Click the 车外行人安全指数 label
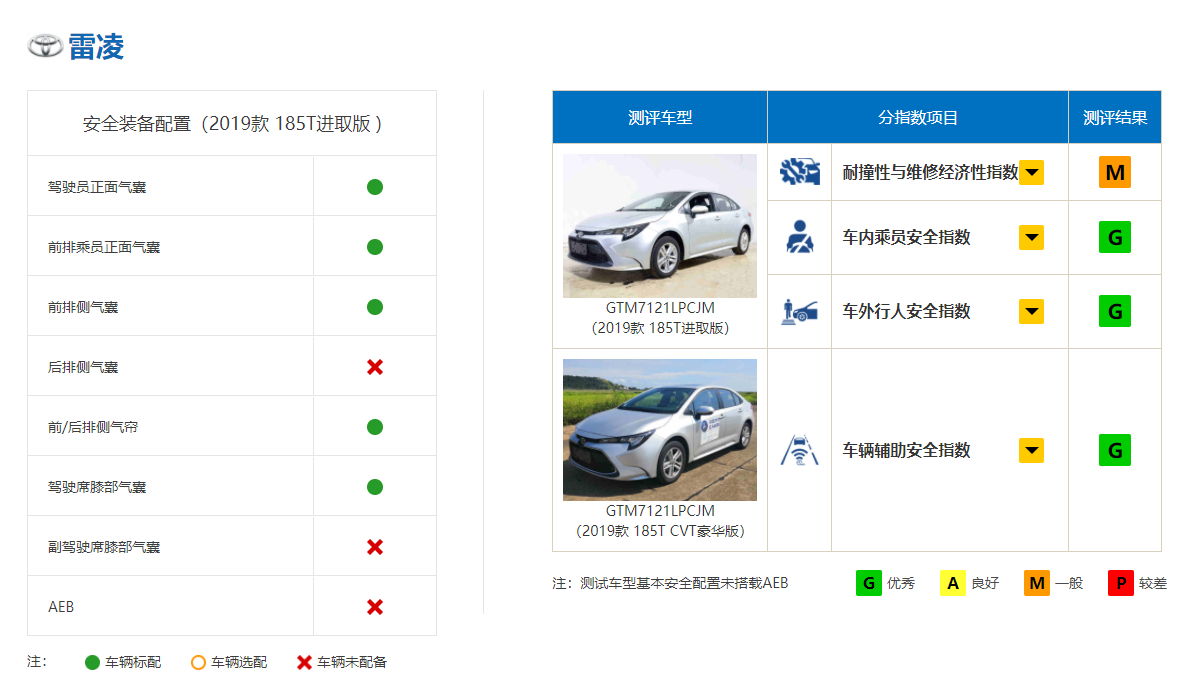The image size is (1193, 687). click(906, 311)
